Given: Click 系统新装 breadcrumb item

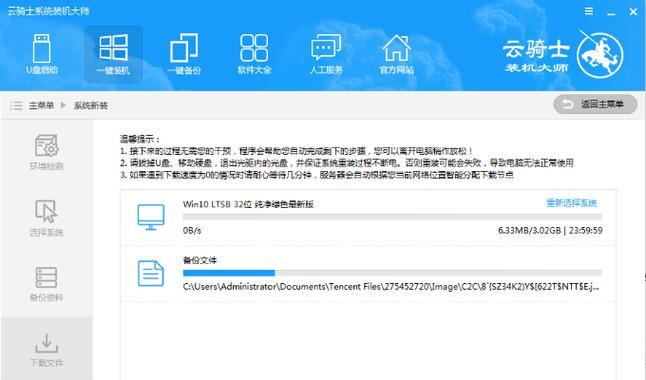Looking at the screenshot, I should [x=91, y=106].
